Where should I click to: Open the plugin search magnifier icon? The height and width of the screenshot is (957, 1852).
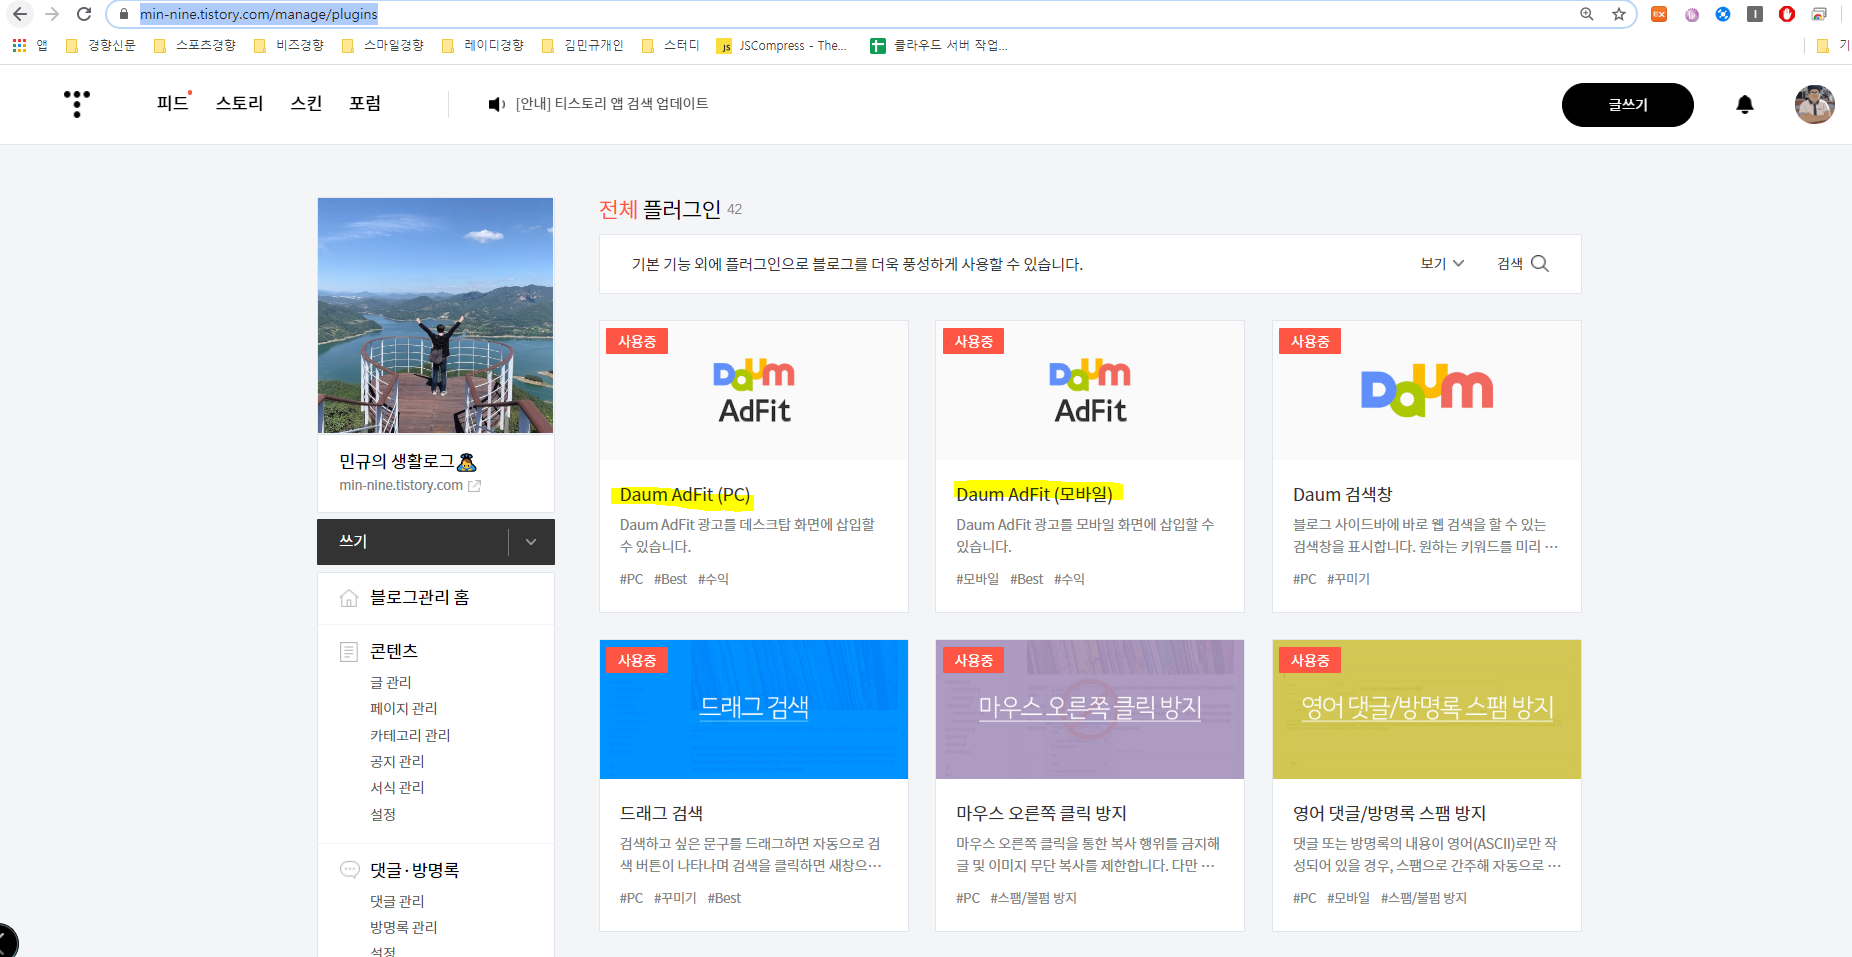(1540, 264)
